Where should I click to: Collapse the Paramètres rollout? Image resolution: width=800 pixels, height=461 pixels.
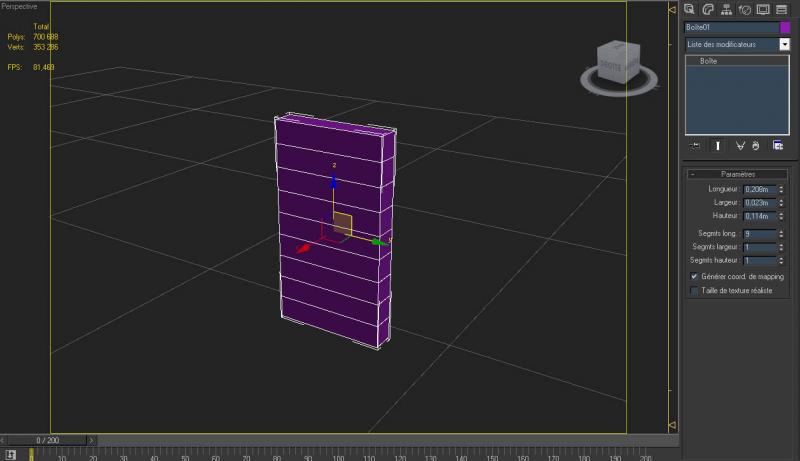(x=737, y=174)
